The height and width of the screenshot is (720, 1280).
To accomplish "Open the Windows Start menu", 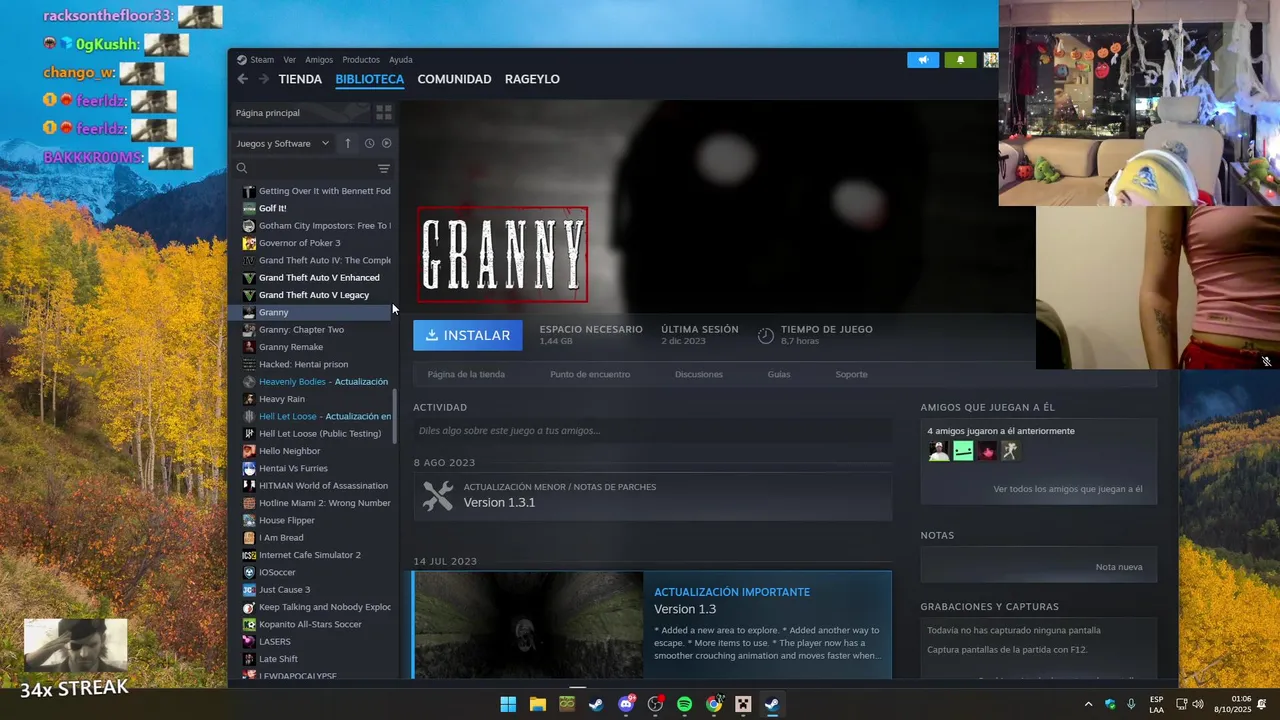I will tap(508, 704).
